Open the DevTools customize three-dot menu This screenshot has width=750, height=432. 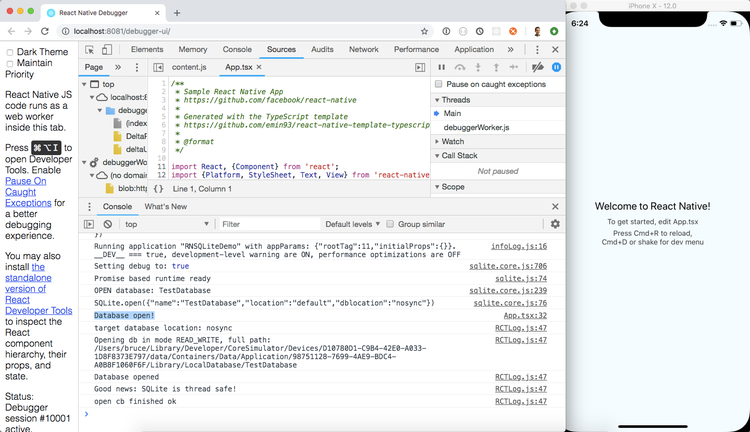pyautogui.click(x=537, y=50)
